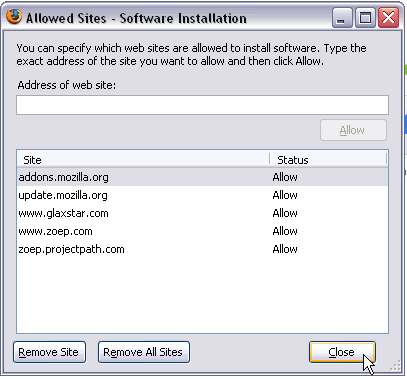The width and height of the screenshot is (407, 379).
Task: Select the zoep.projectpath.com row
Action: coord(202,249)
